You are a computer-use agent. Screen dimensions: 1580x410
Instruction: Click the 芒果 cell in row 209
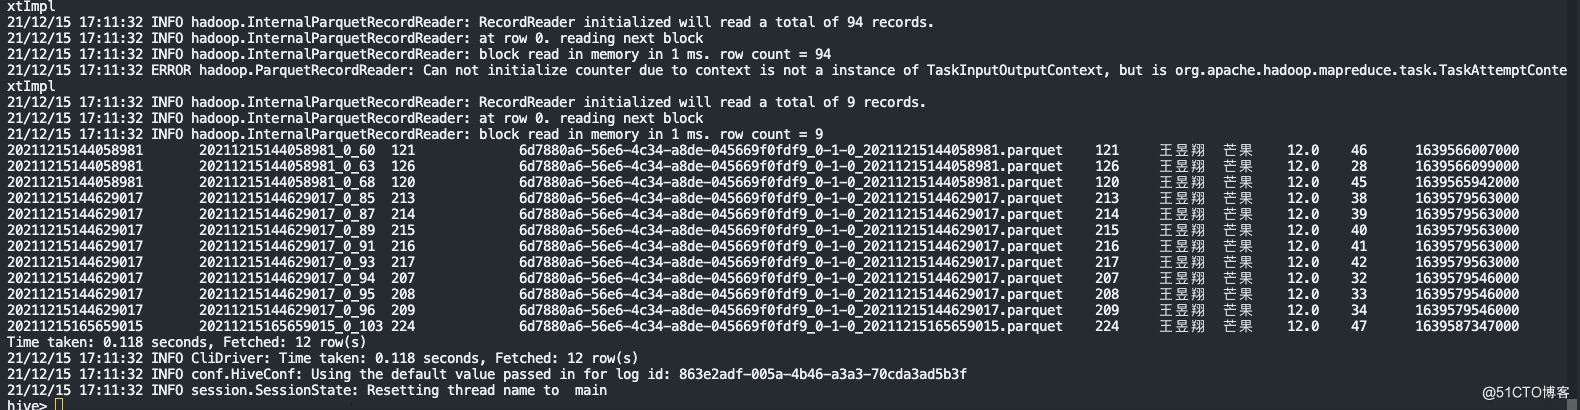point(1238,310)
